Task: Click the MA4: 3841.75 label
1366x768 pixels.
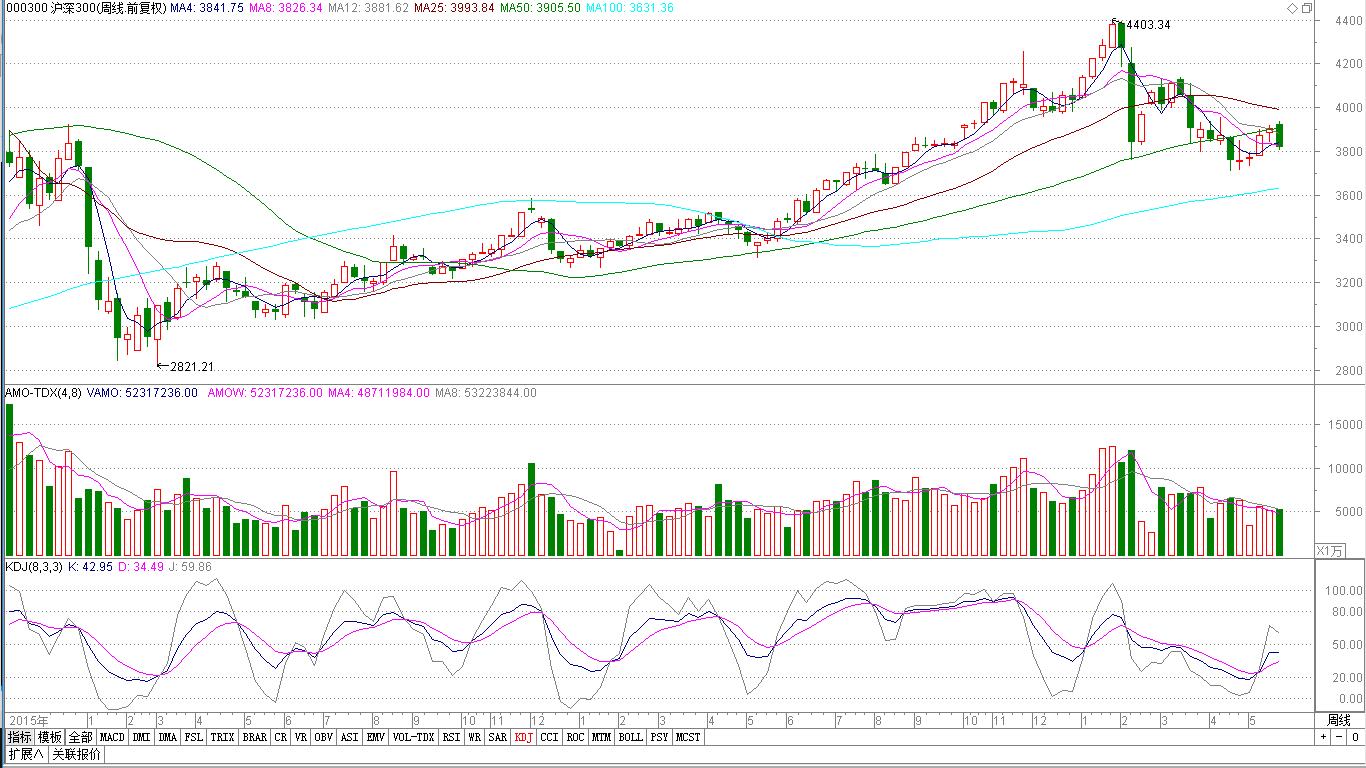Action: click(207, 8)
